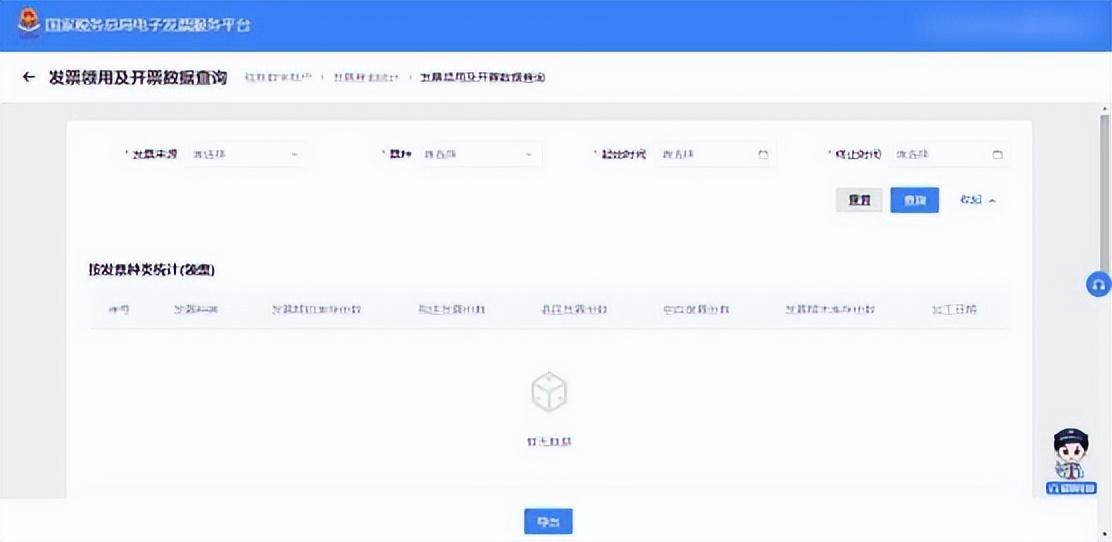Click the 终止时间 date input field
This screenshot has width=1112, height=542.
pyautogui.click(x=949, y=154)
